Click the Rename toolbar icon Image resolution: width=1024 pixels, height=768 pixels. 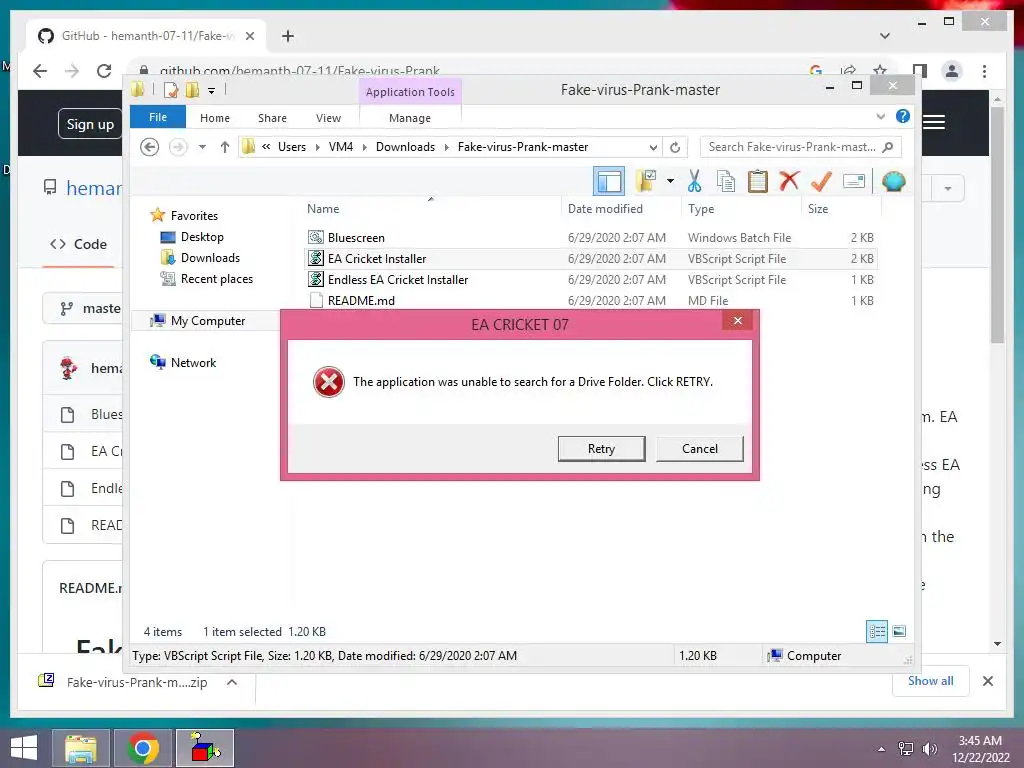coord(854,181)
